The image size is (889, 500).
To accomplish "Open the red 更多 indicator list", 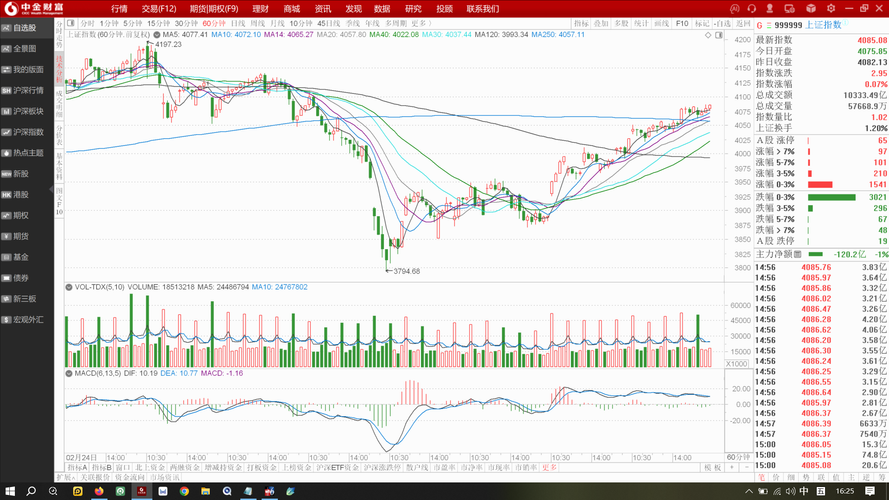I will click(549, 468).
